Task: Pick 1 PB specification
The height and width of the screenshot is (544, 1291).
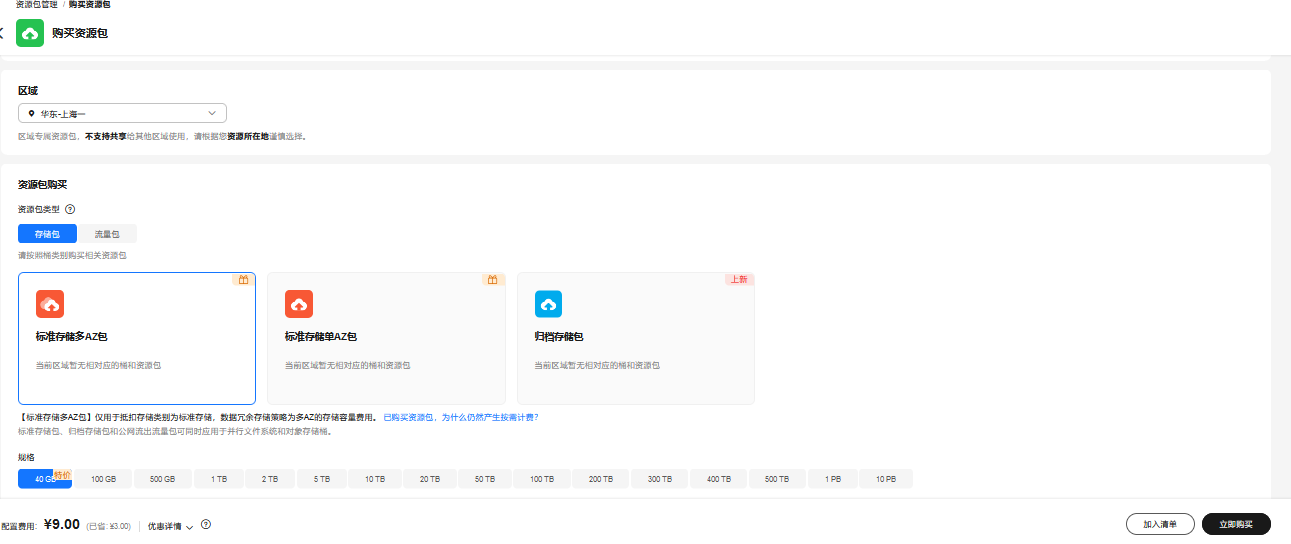Action: pyautogui.click(x=833, y=480)
